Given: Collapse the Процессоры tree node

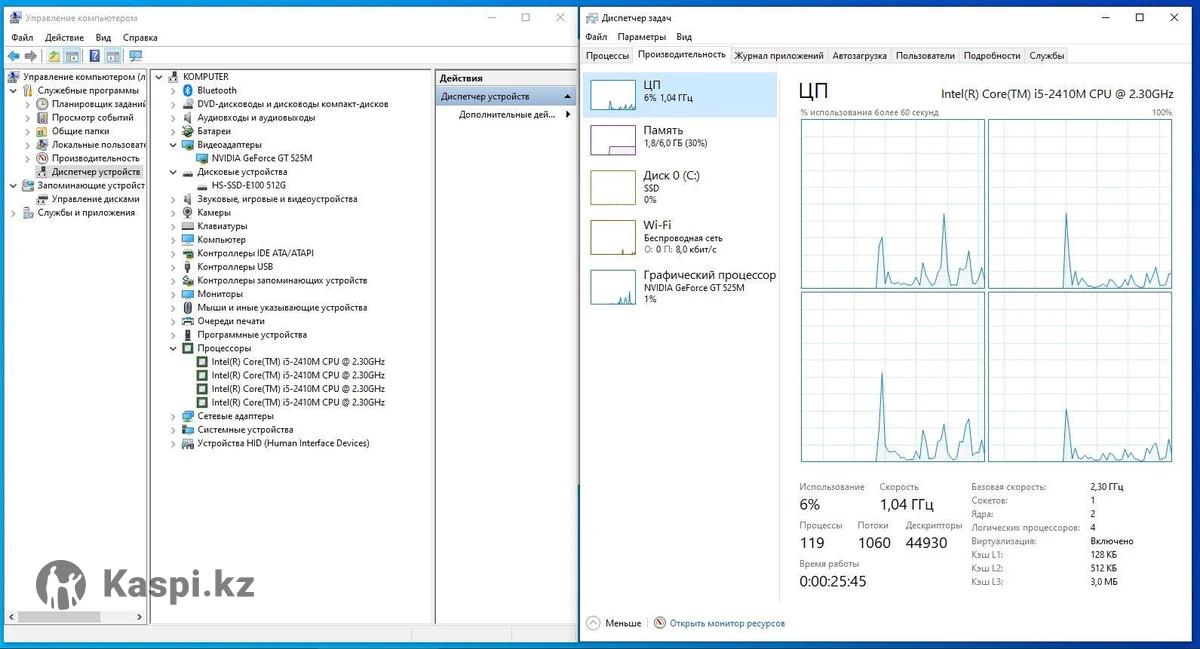Looking at the screenshot, I should point(173,348).
